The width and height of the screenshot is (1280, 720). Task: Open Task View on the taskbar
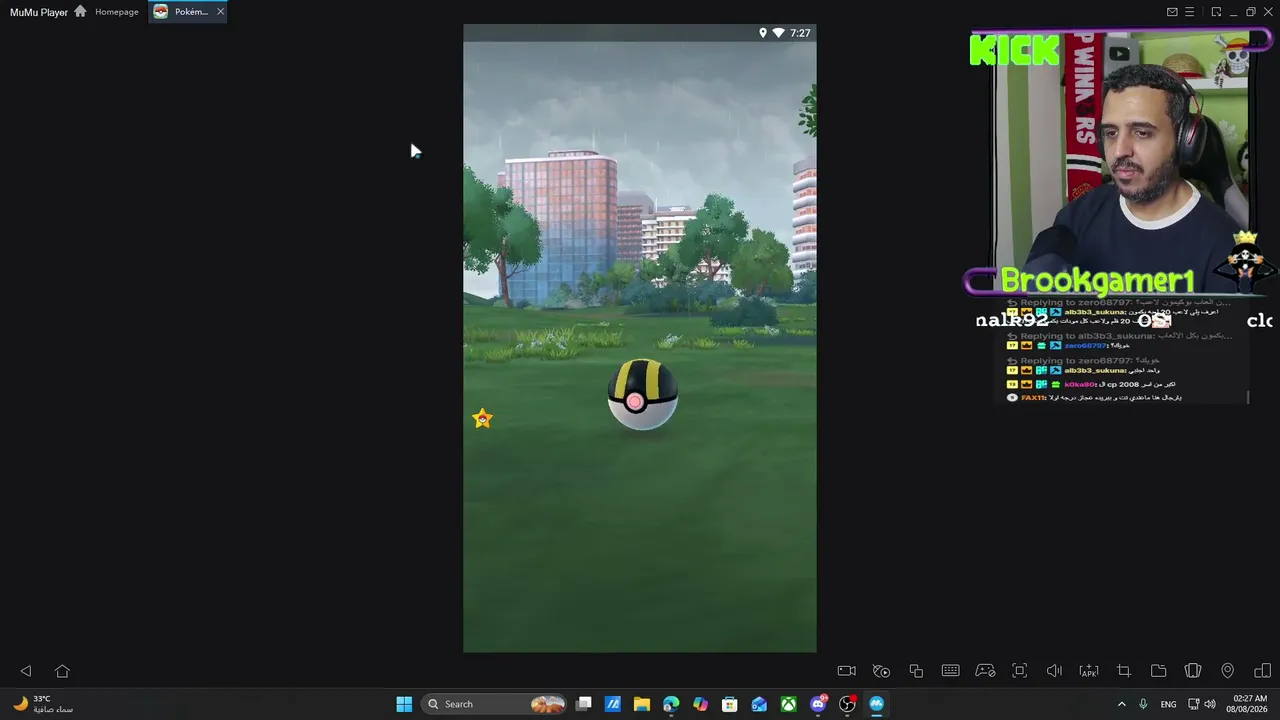click(584, 704)
